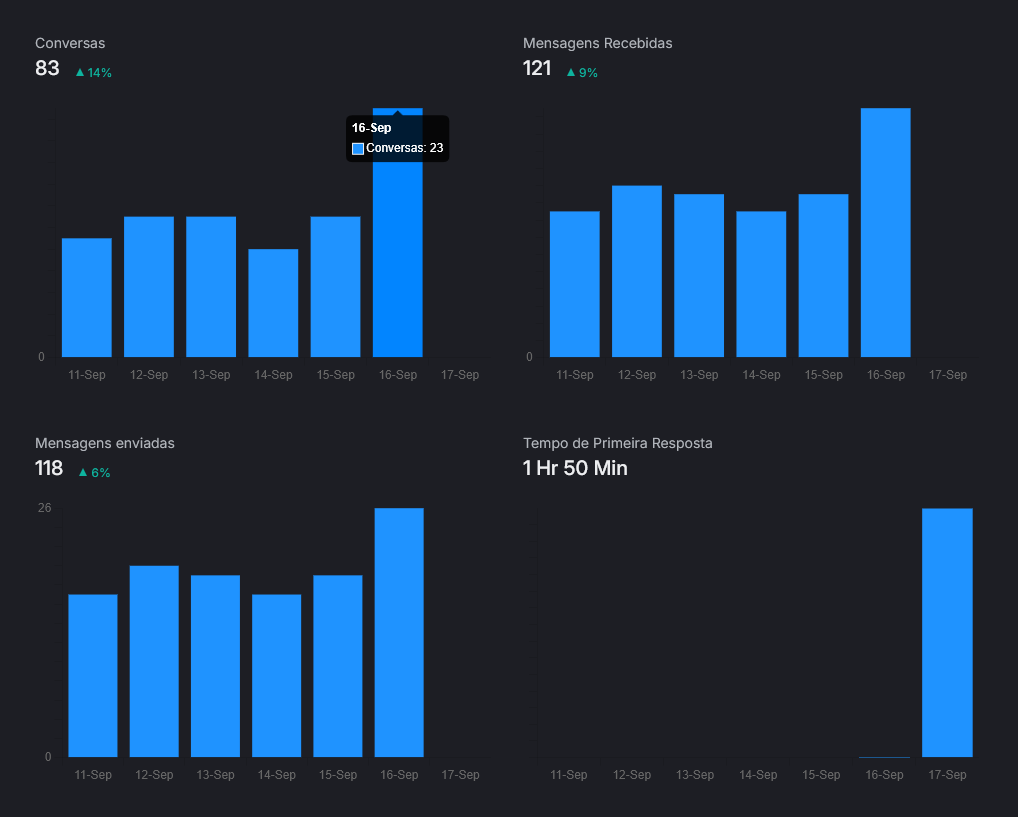Viewport: 1018px width, 817px height.
Task: Click the 6% increase indicator
Action: tap(94, 473)
